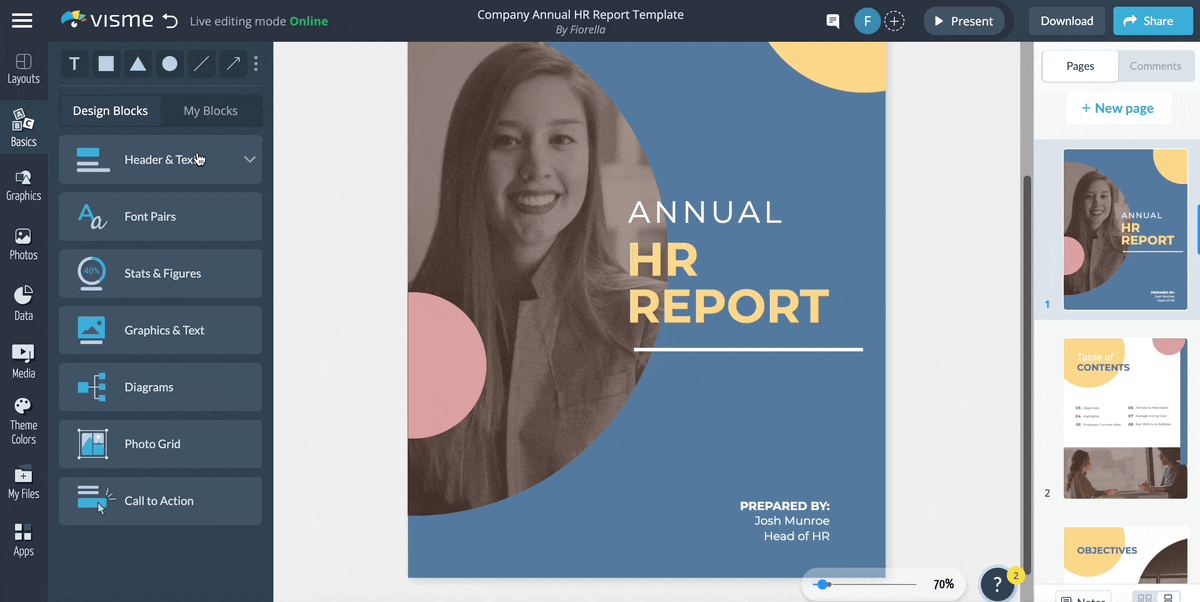Select the rectangle shape tool
Screen dimensions: 1200x602
tap(106, 63)
